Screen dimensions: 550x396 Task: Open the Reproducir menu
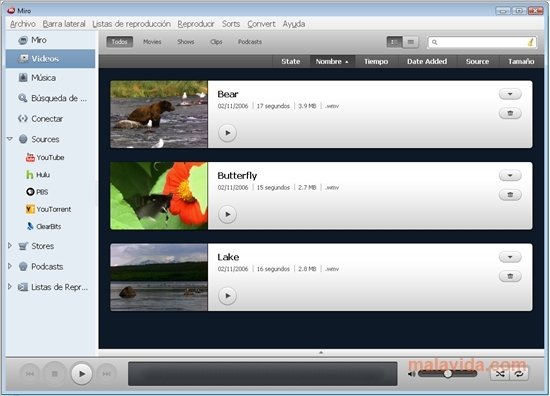[196, 24]
